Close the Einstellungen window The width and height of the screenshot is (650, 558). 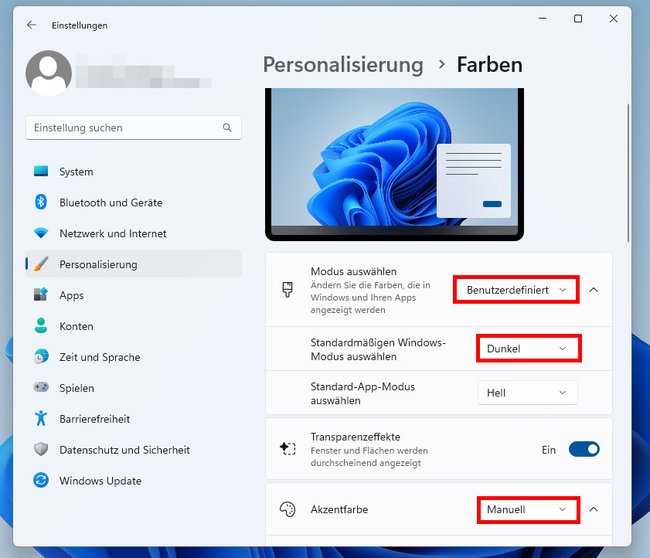pos(614,19)
